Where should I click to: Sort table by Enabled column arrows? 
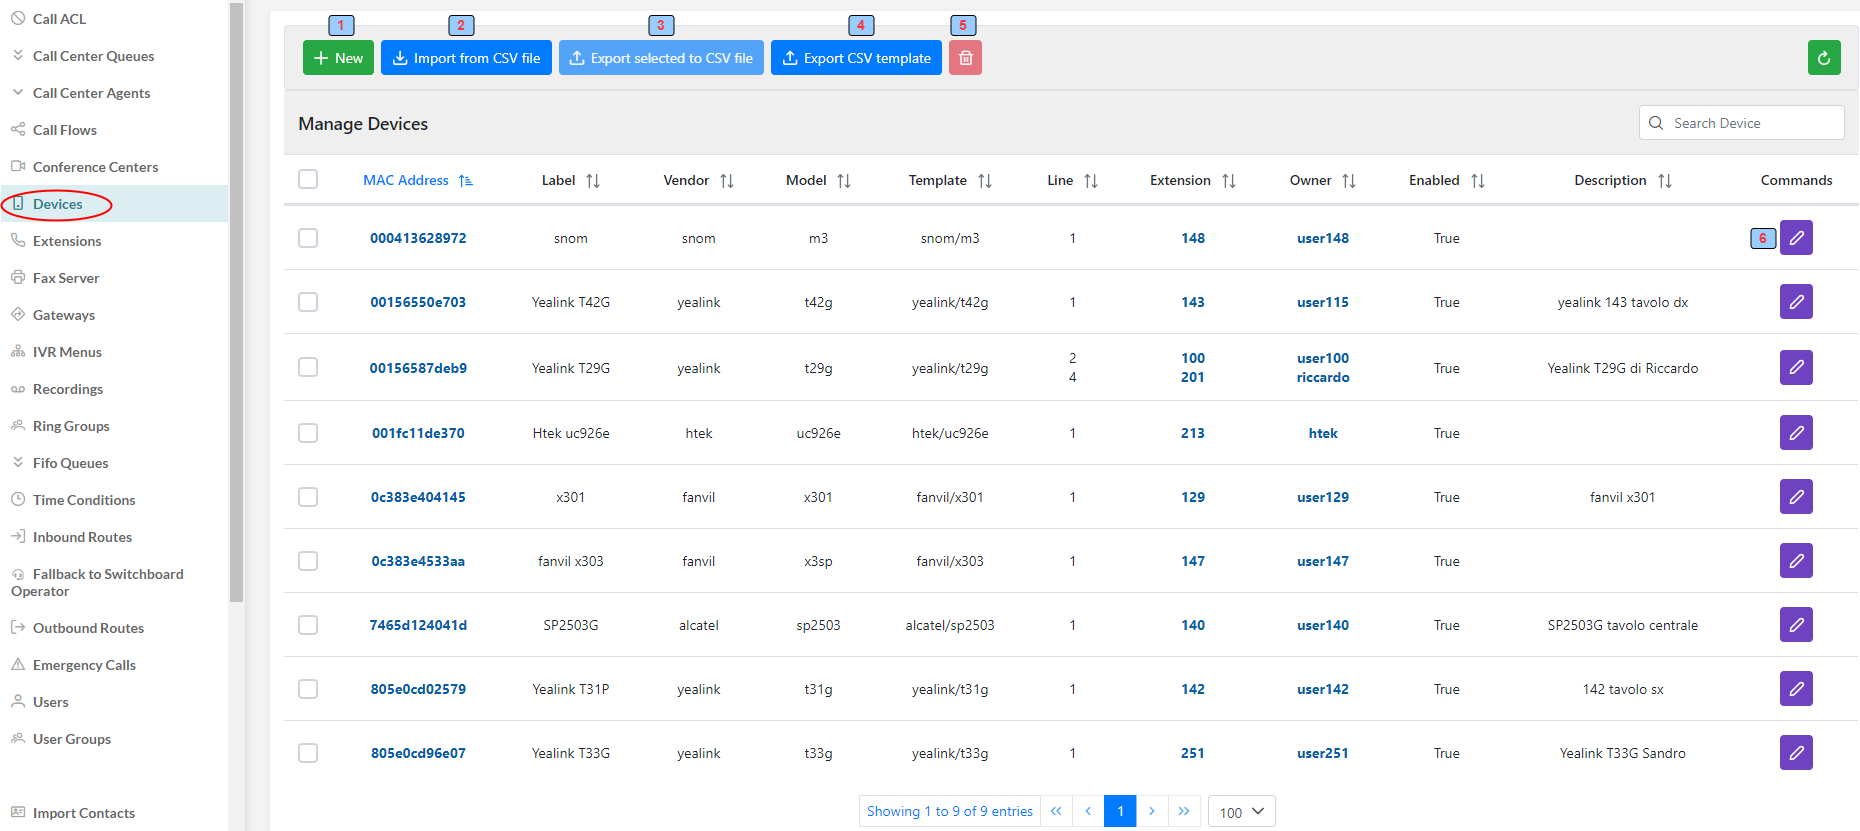click(x=1478, y=181)
